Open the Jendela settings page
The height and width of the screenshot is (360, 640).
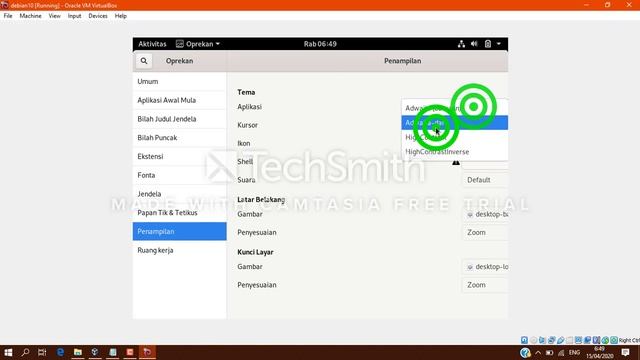[180, 194]
